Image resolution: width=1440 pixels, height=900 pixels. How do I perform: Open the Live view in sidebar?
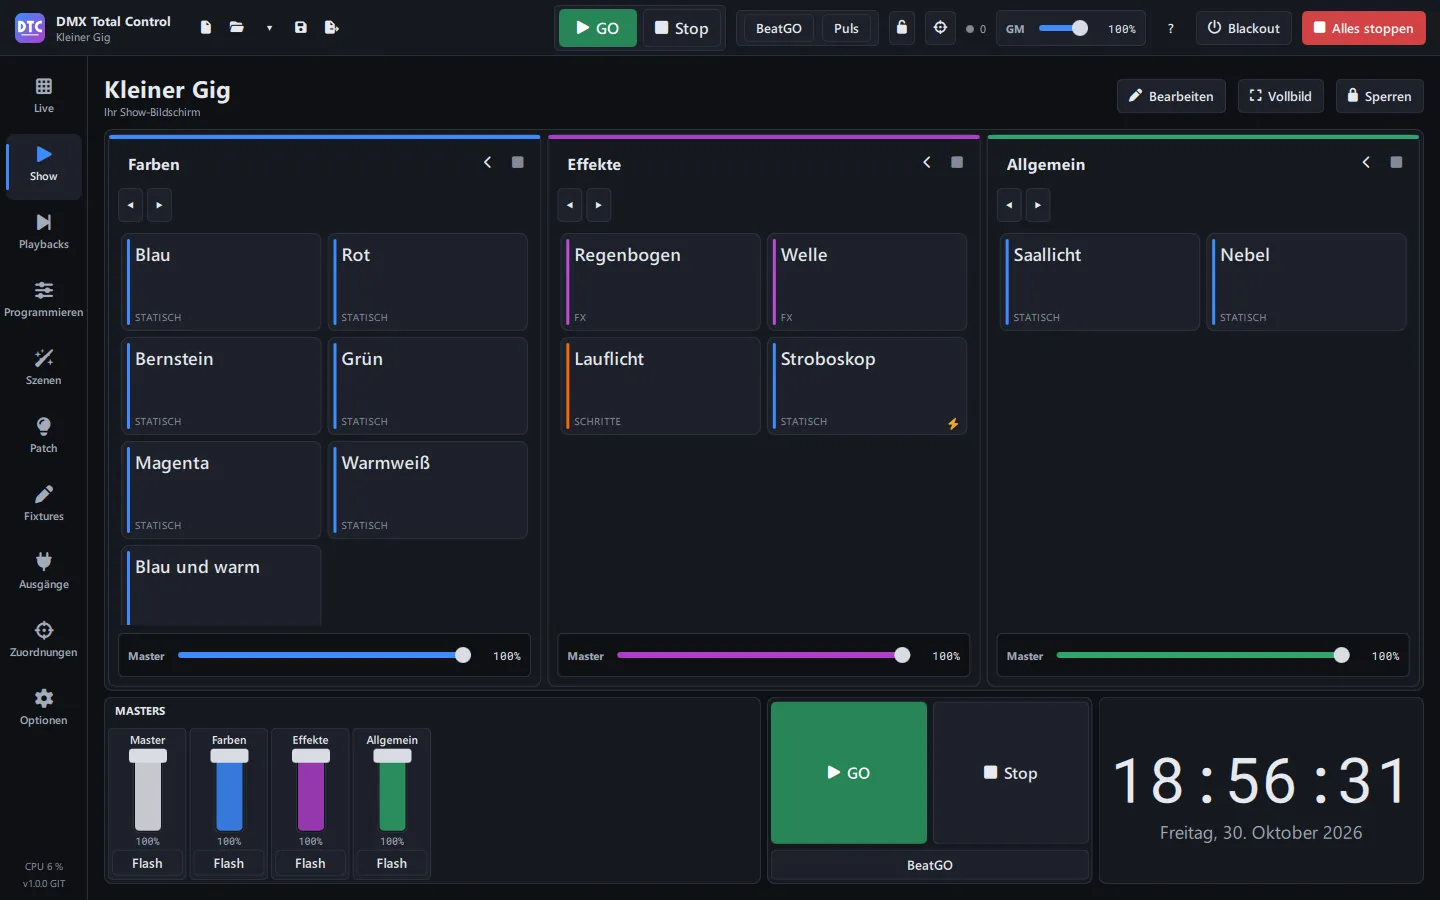tap(44, 96)
